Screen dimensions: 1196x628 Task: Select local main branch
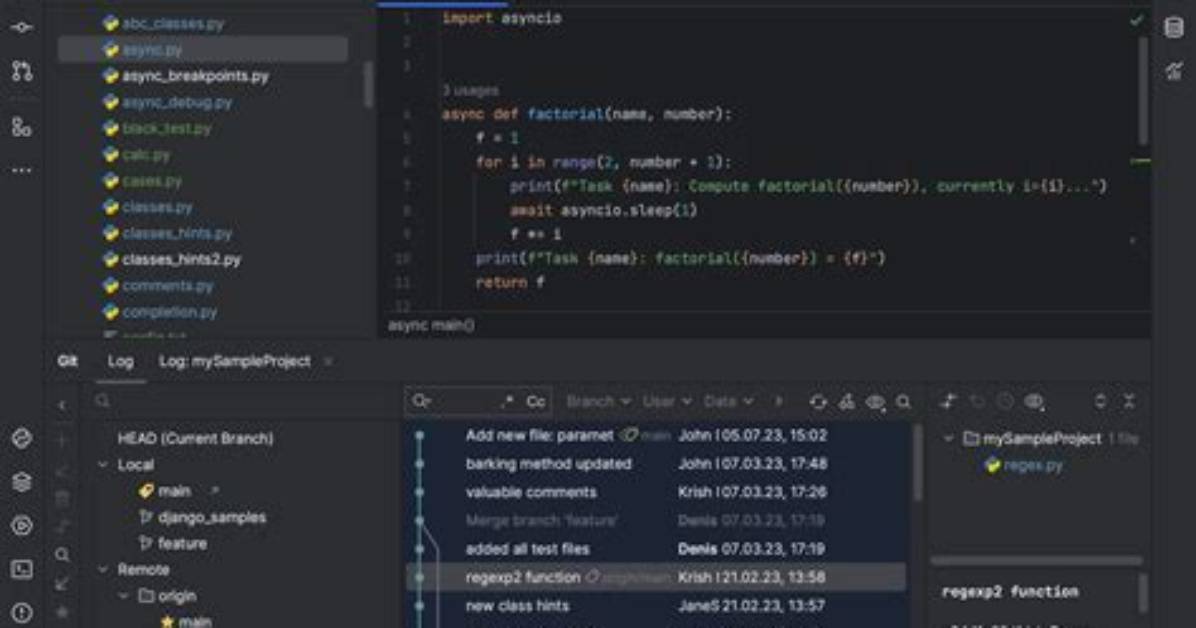175,491
